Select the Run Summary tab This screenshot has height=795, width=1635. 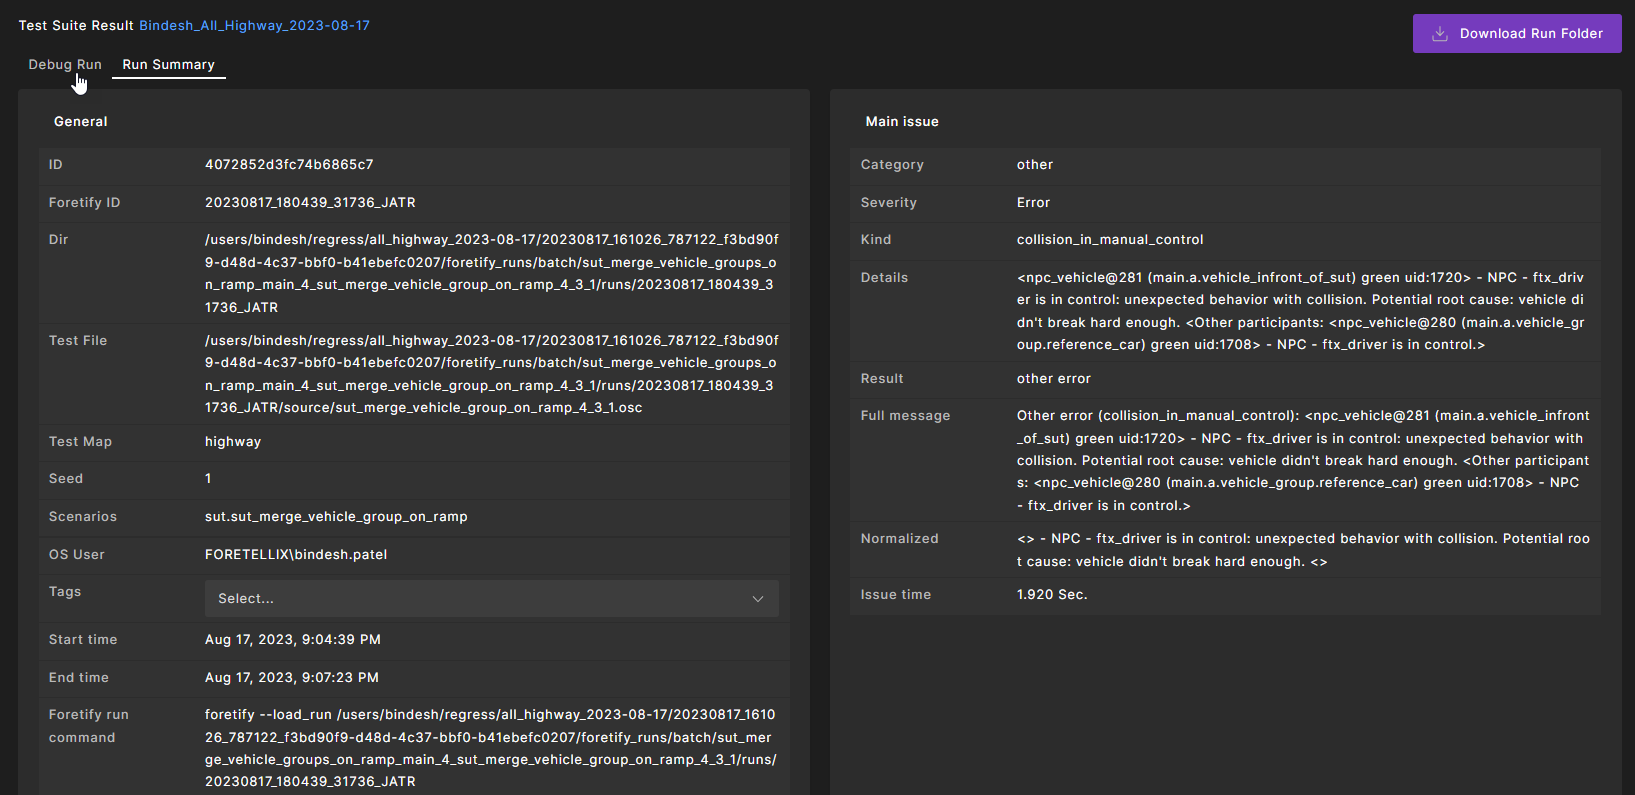(168, 65)
